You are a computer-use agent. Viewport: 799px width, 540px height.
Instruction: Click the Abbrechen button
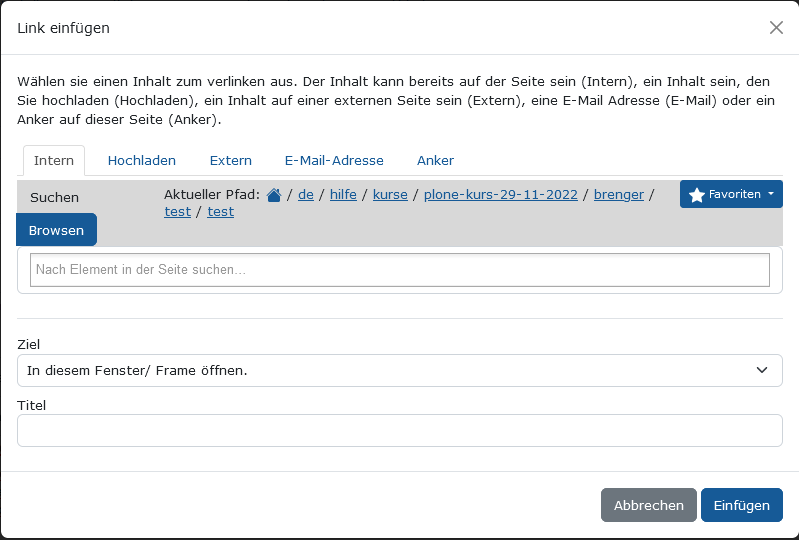(648, 505)
